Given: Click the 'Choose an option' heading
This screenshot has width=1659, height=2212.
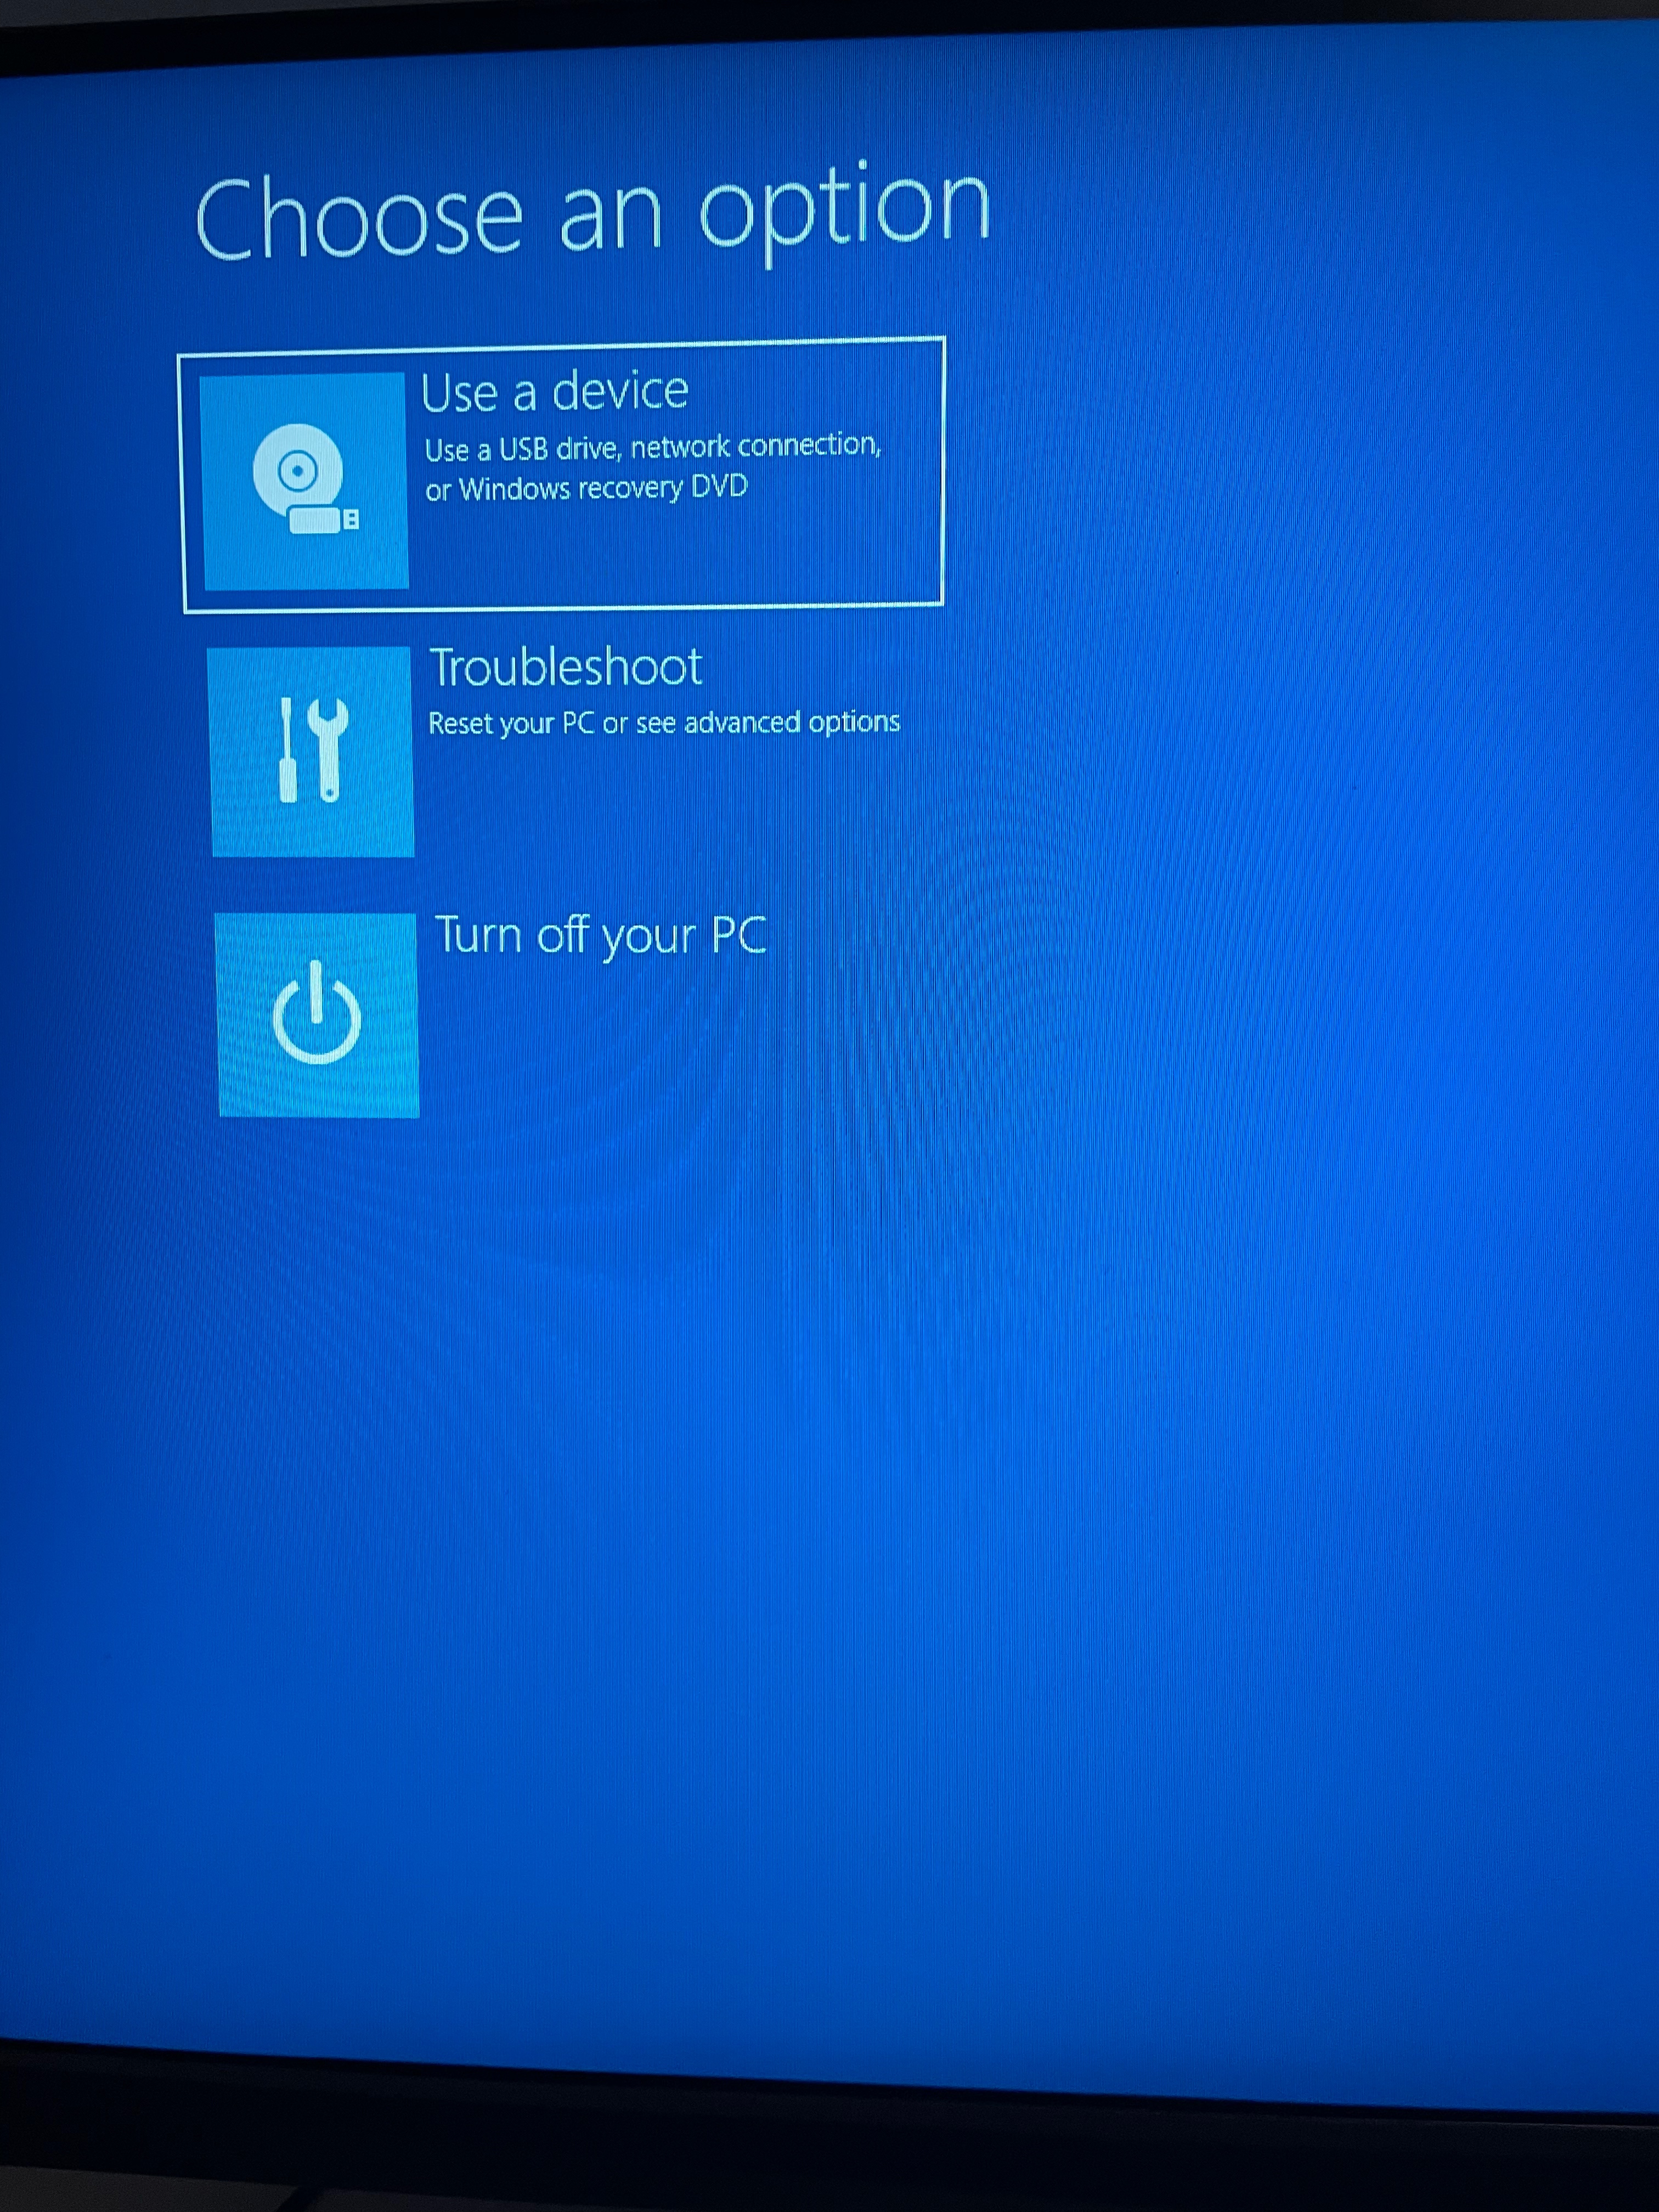Looking at the screenshot, I should tap(592, 214).
